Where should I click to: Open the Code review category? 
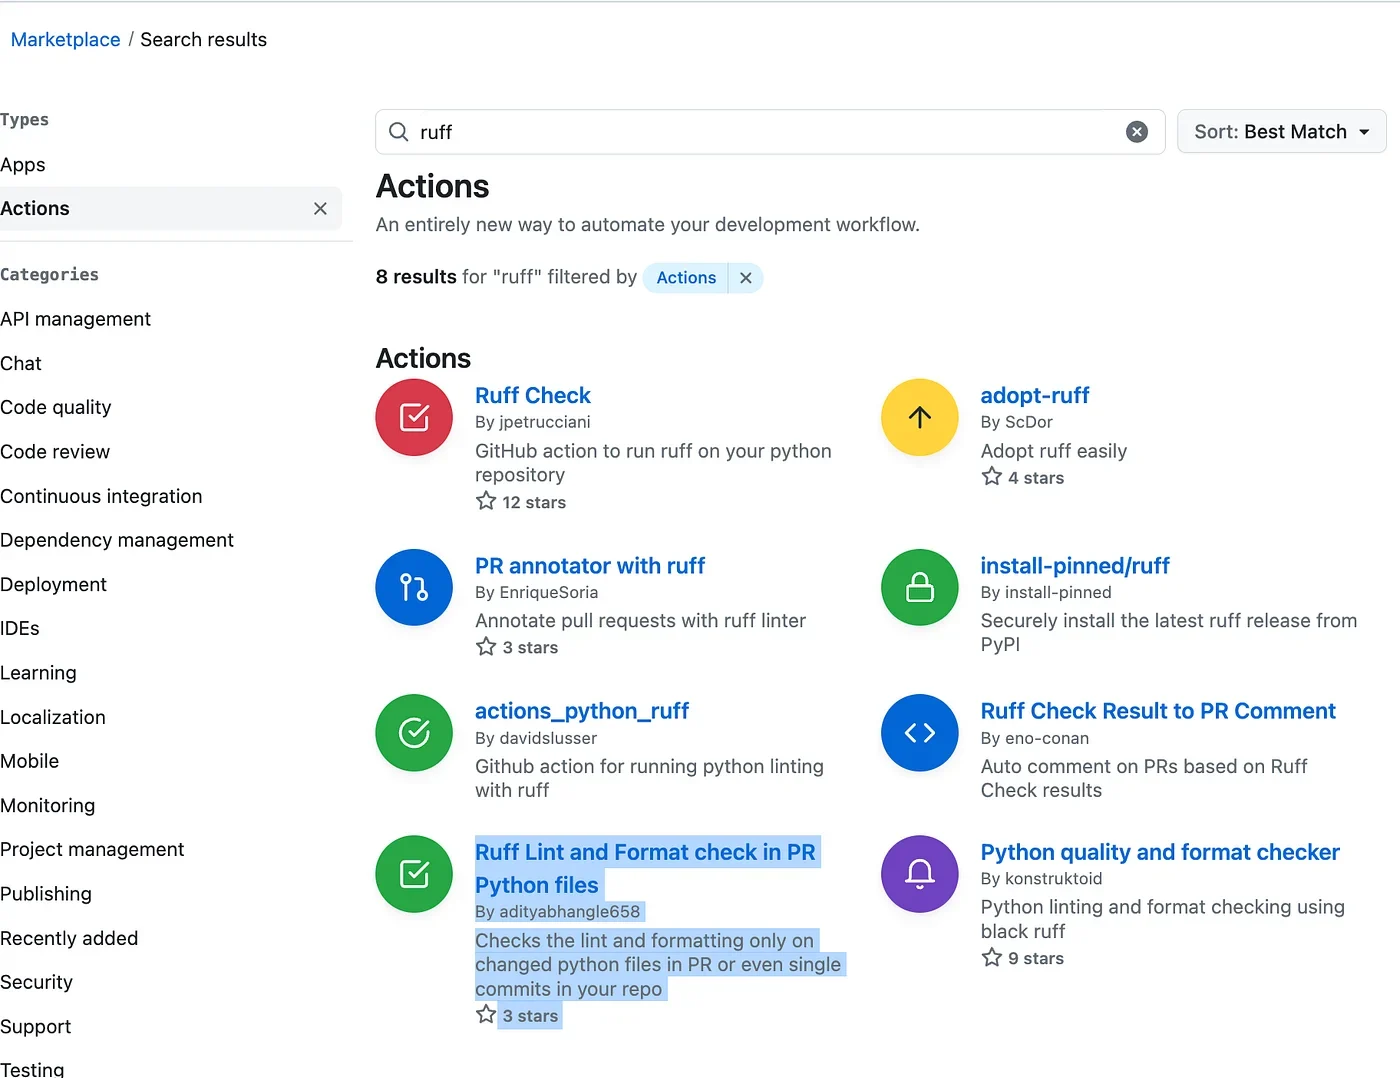tap(55, 452)
